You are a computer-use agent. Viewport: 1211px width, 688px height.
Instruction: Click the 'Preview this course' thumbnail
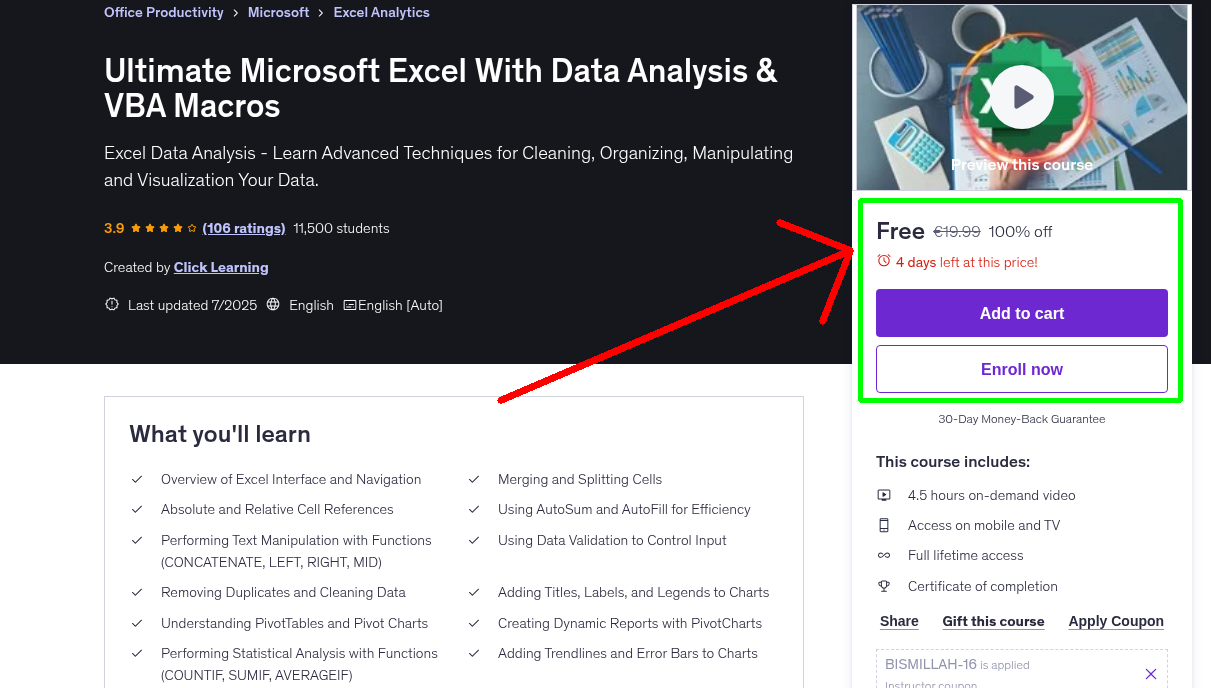point(1022,97)
